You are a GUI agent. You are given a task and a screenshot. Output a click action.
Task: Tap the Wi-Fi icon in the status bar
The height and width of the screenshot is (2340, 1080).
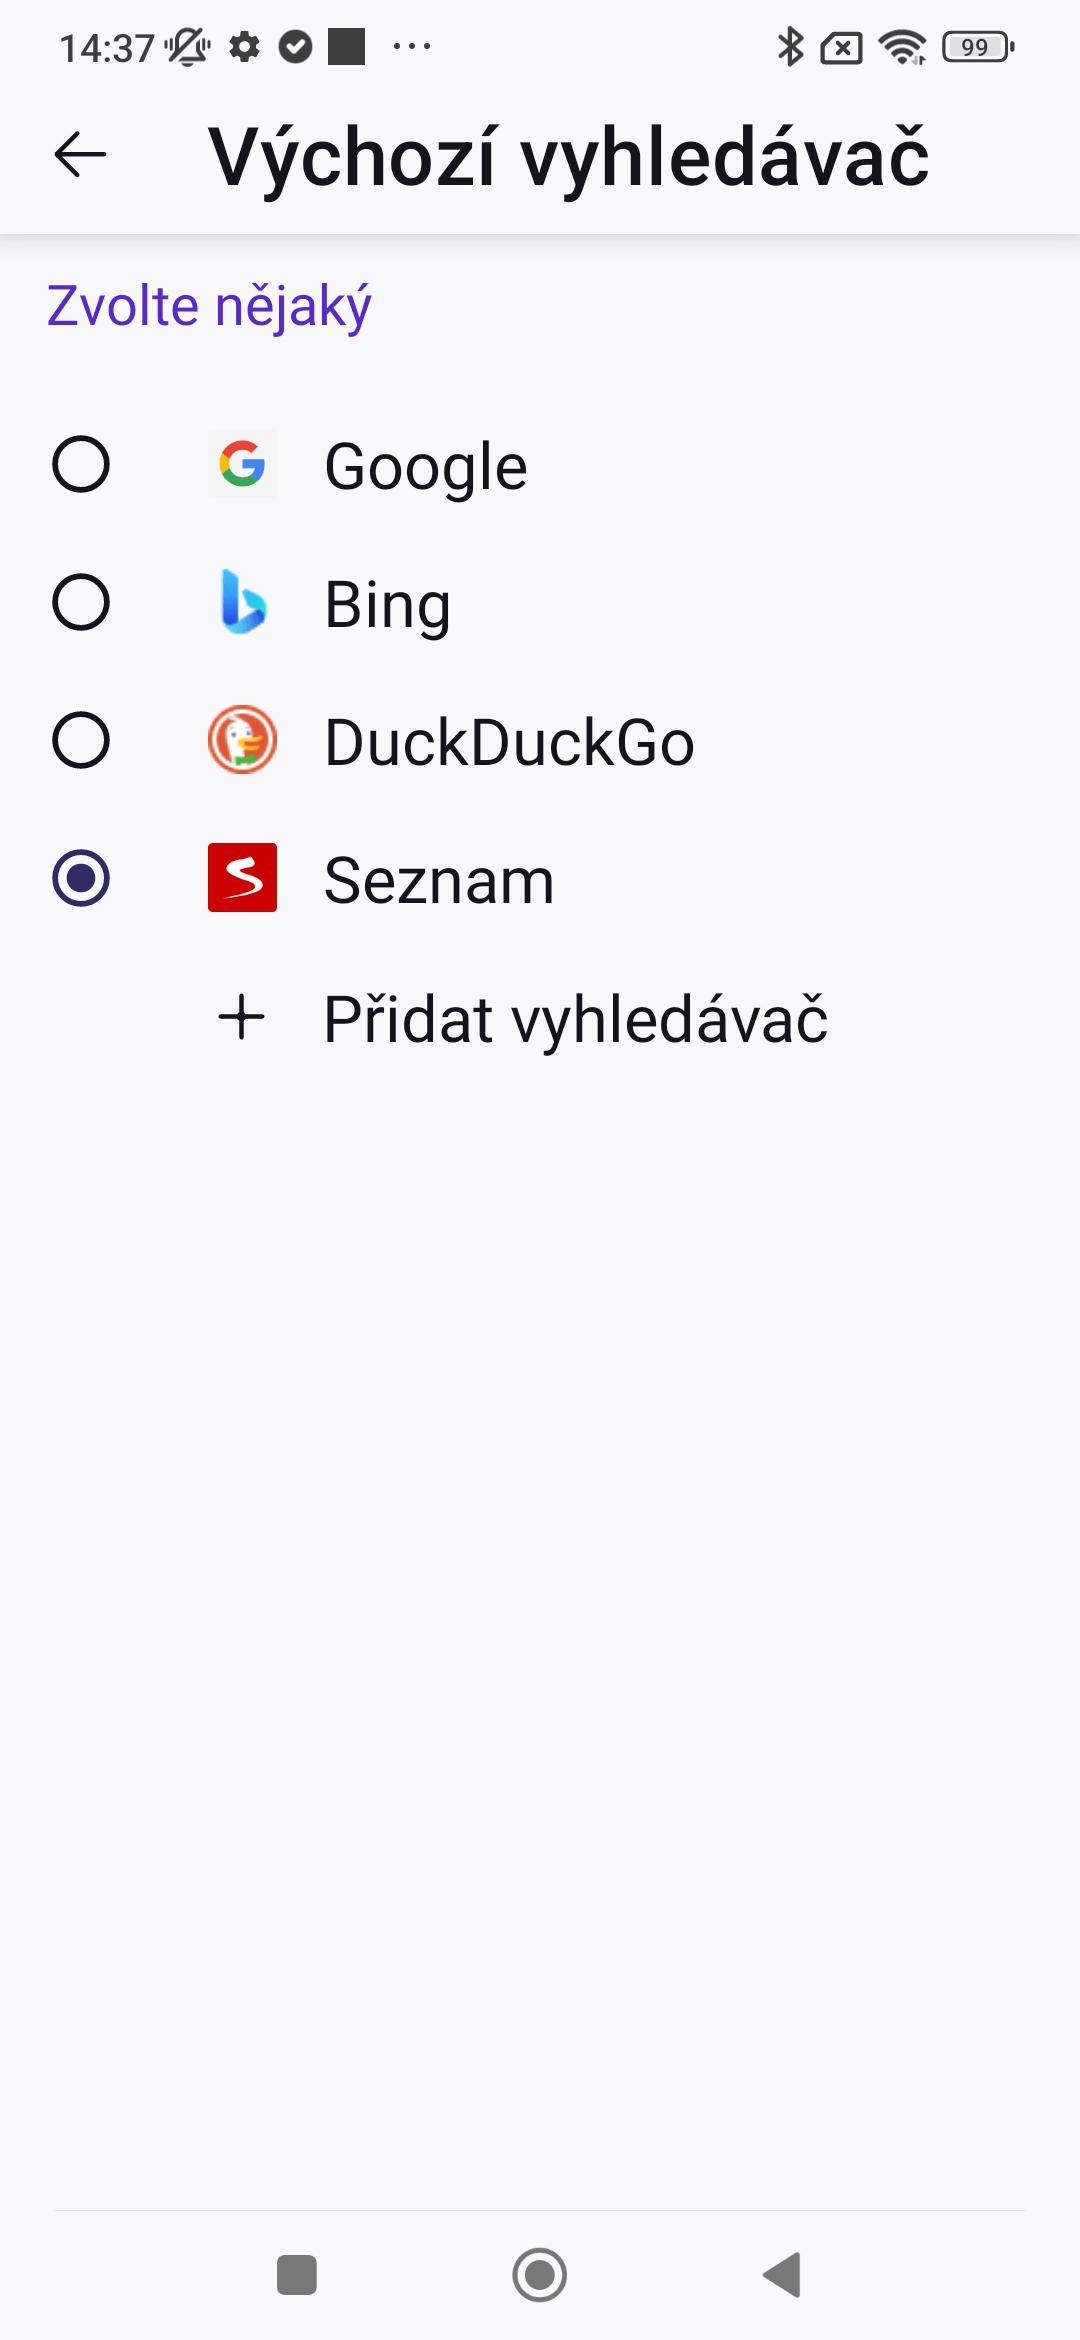click(903, 46)
